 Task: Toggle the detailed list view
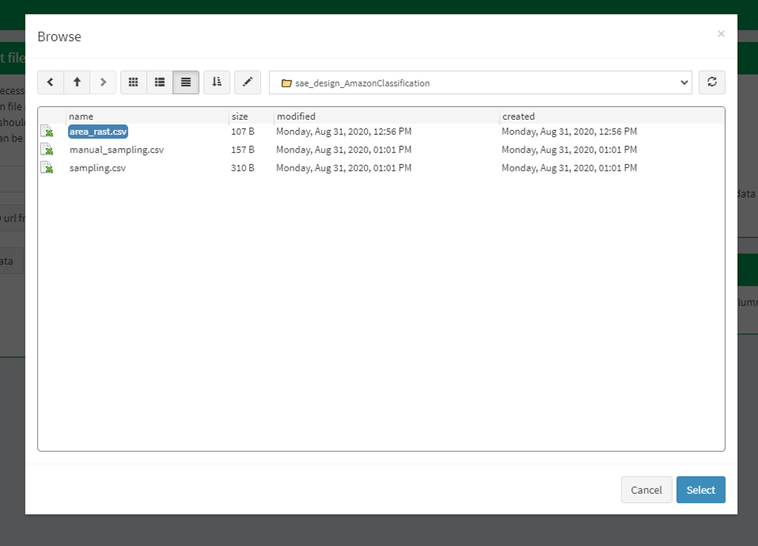tap(186, 82)
